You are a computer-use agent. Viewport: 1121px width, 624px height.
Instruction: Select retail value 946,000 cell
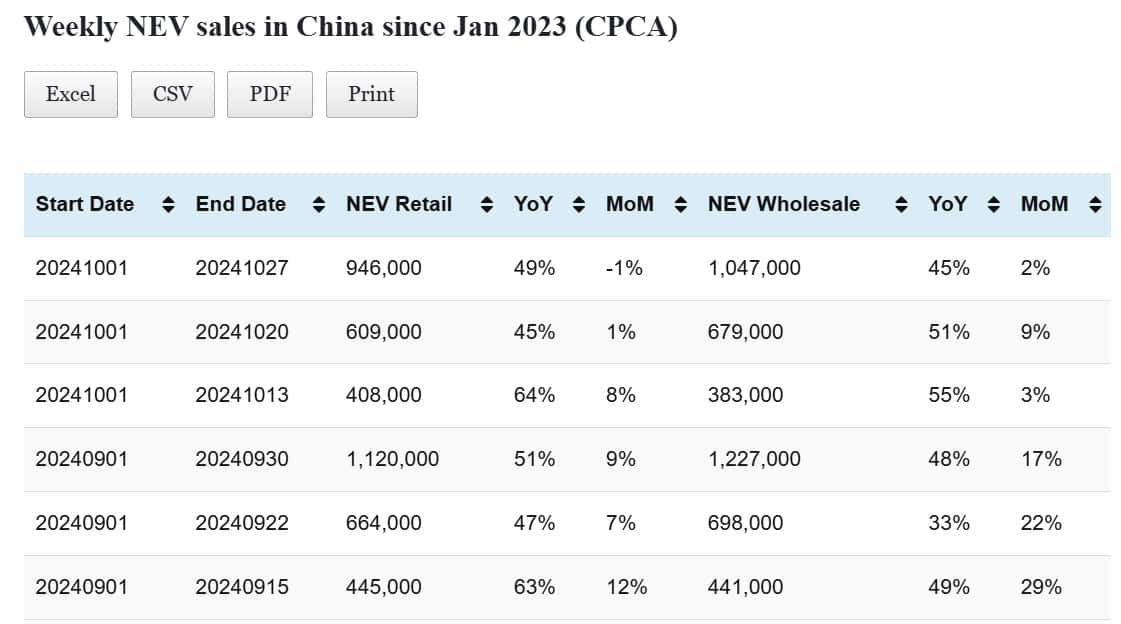(384, 268)
